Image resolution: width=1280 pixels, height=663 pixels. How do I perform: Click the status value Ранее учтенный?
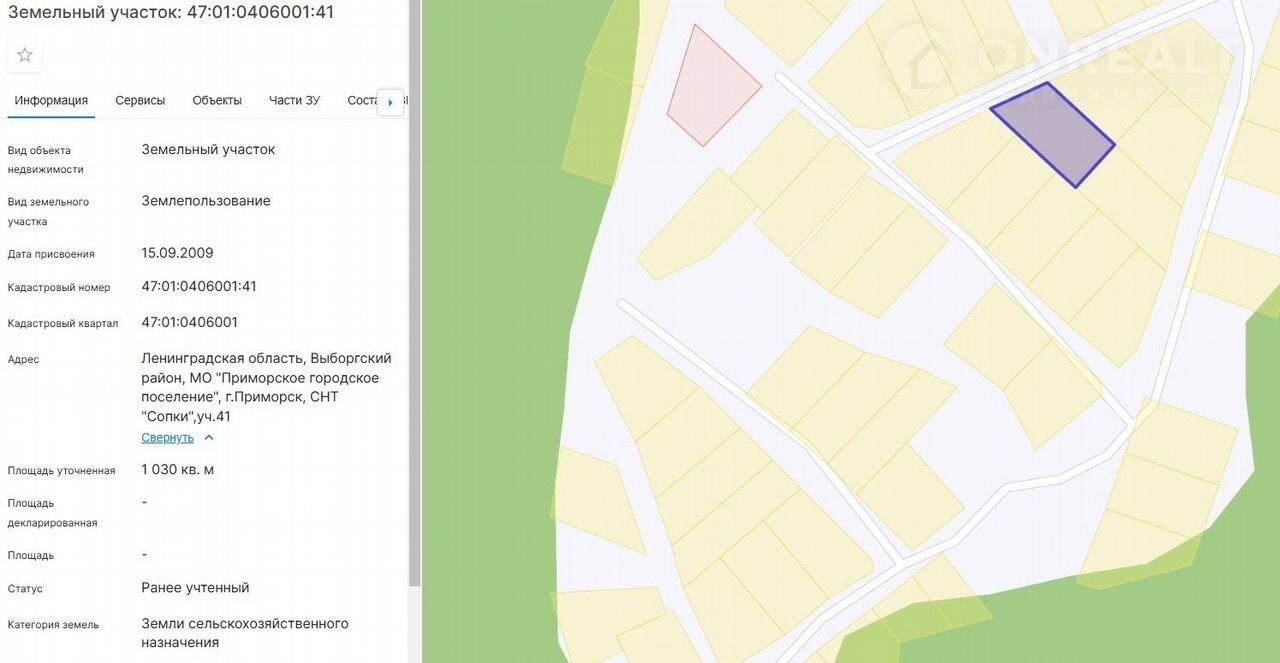click(x=195, y=588)
